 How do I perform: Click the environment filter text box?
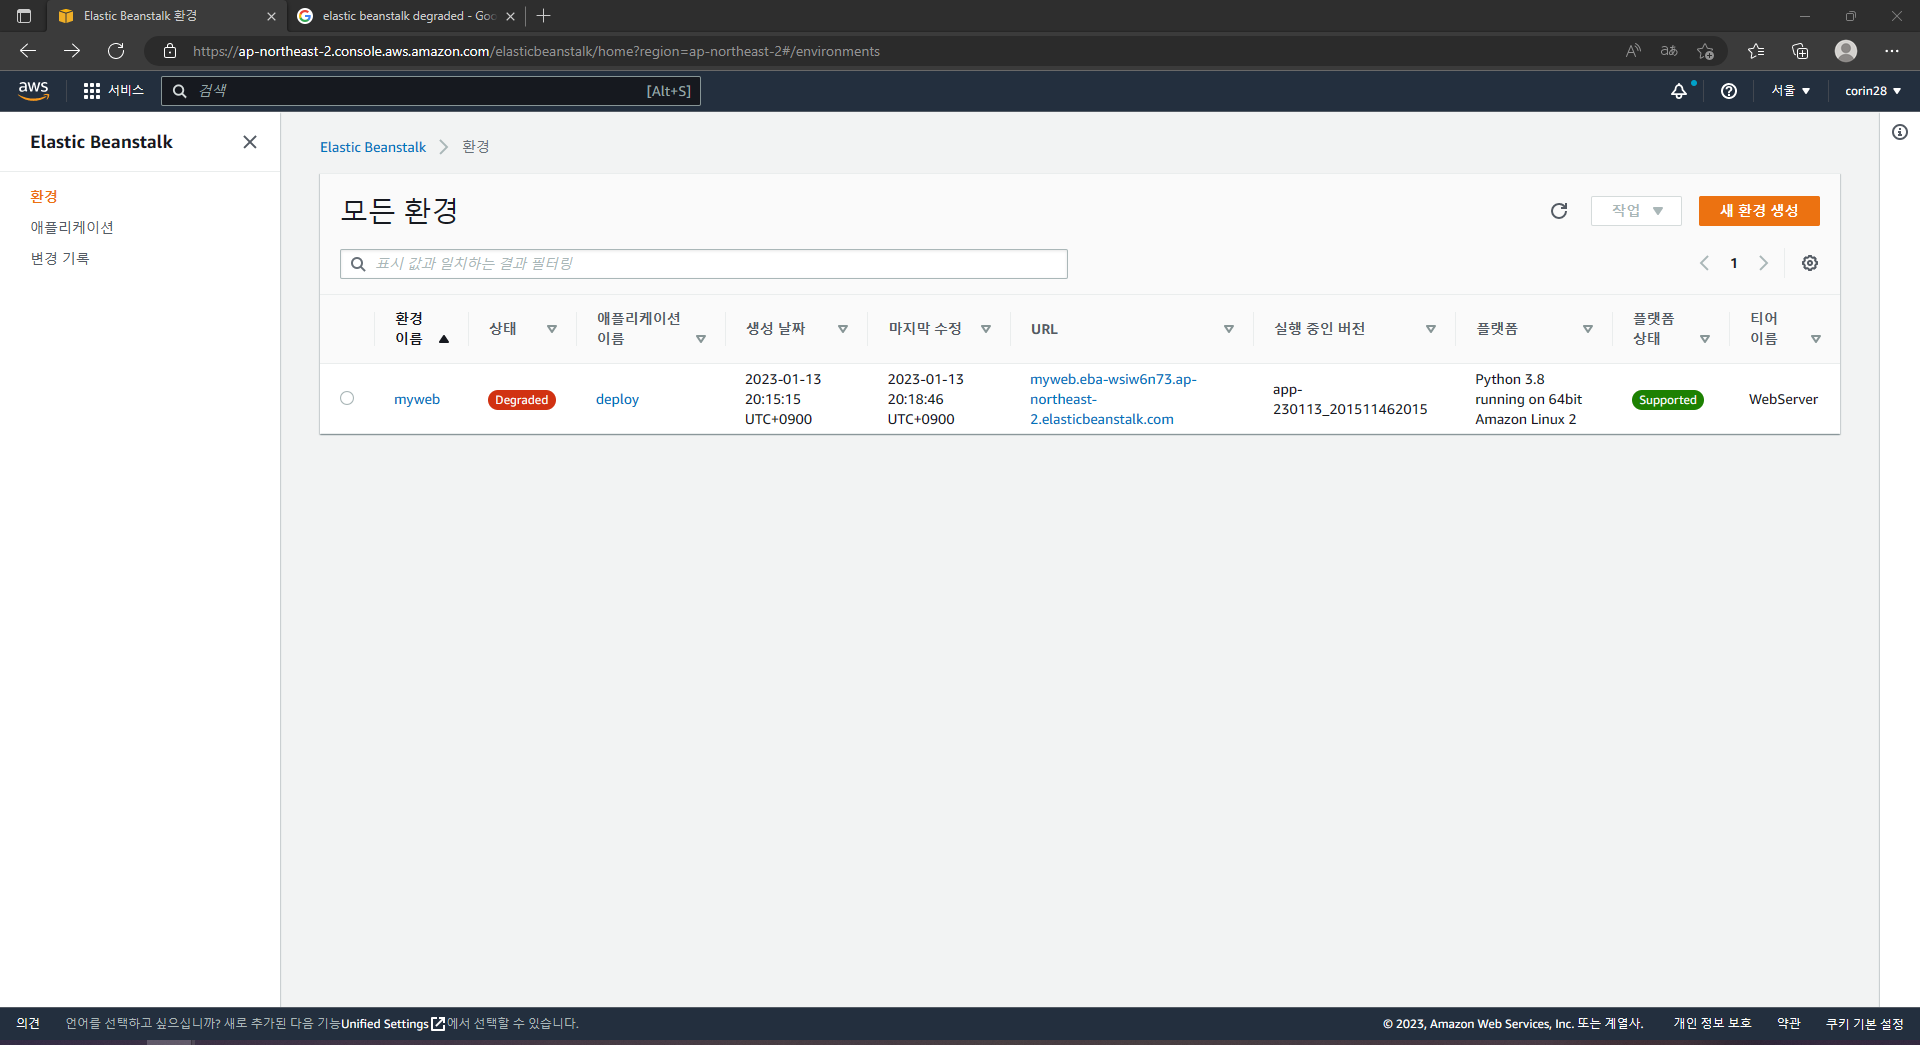(x=704, y=264)
